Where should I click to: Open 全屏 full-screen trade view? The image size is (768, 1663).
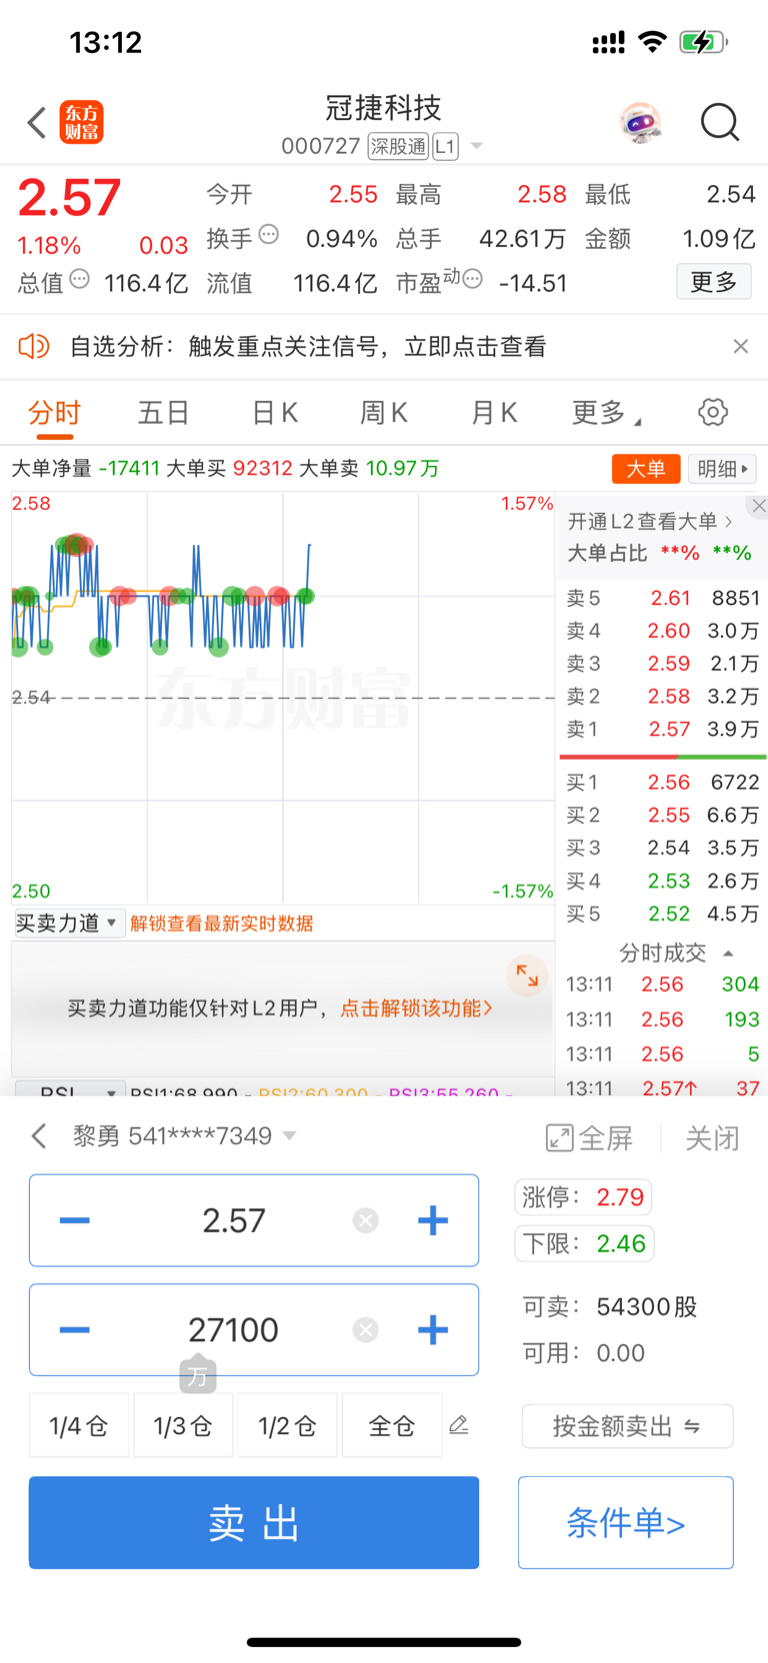(x=589, y=1138)
